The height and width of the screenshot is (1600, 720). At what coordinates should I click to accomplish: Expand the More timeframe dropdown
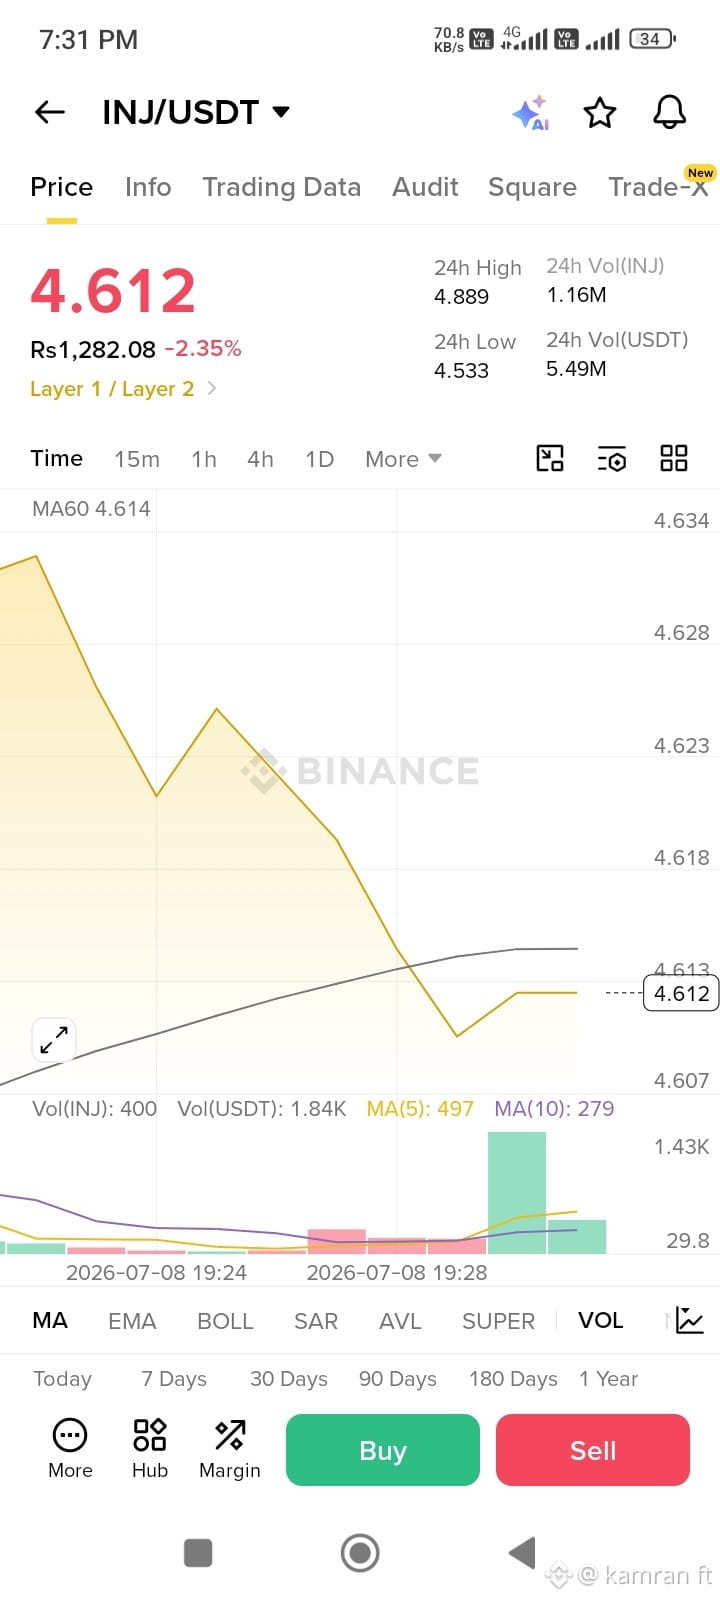[x=403, y=459]
